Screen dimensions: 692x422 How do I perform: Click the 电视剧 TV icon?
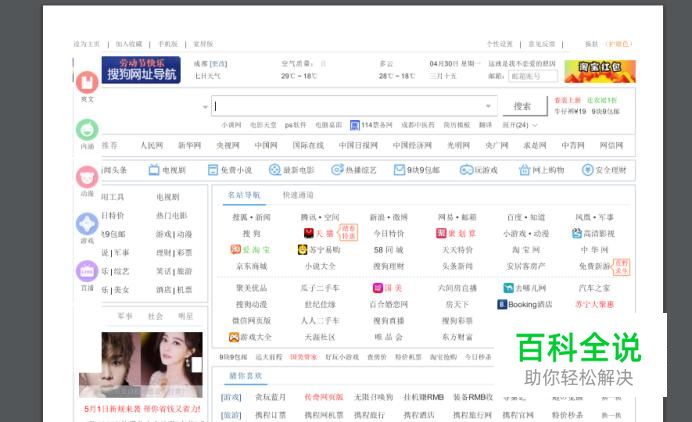pyautogui.click(x=154, y=170)
